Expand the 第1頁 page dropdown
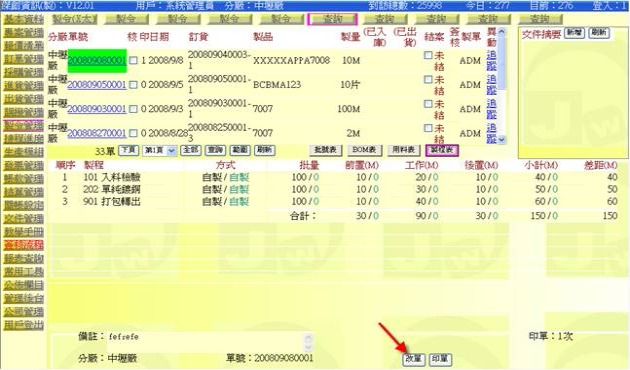 [160, 151]
